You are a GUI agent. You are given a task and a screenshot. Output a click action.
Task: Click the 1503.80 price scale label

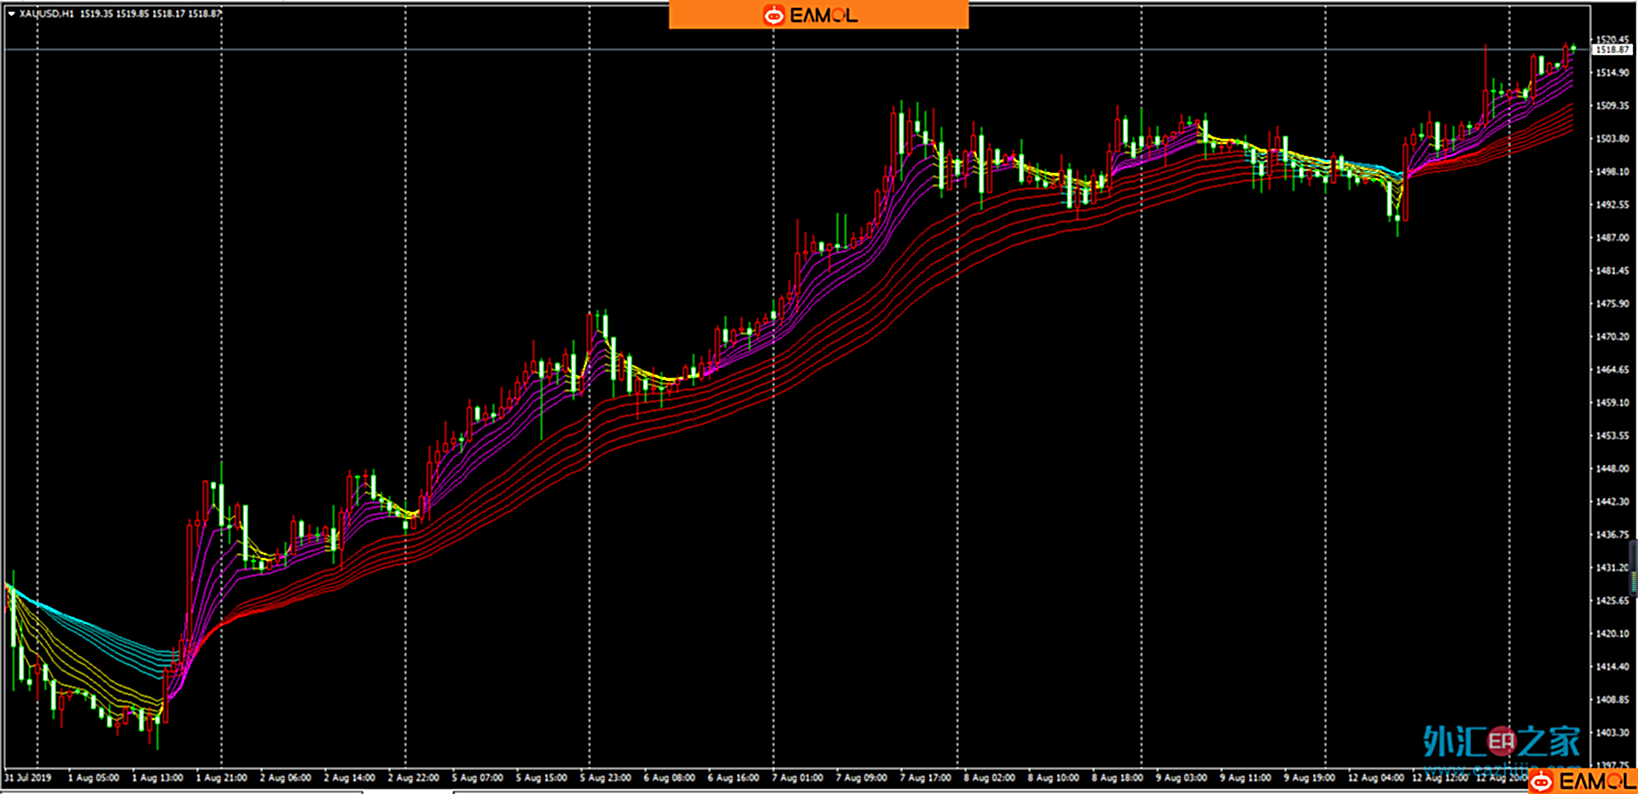click(x=1612, y=139)
